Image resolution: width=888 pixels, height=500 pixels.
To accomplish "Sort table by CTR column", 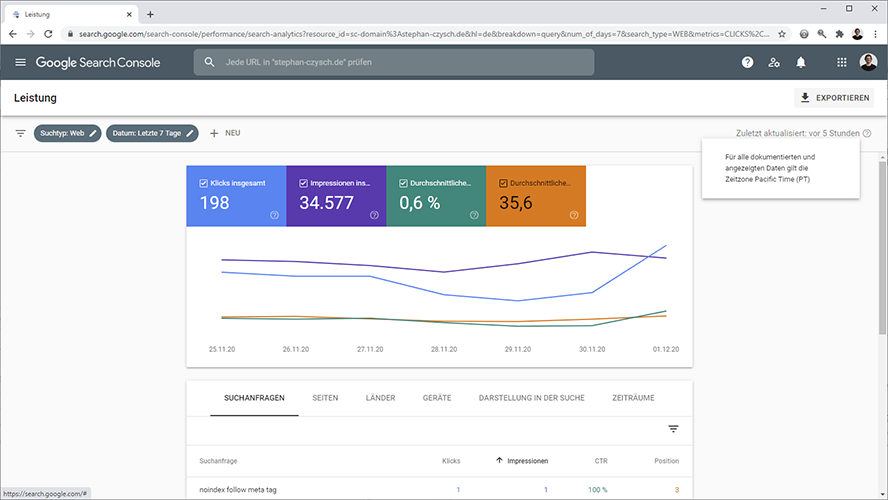I will pos(601,461).
